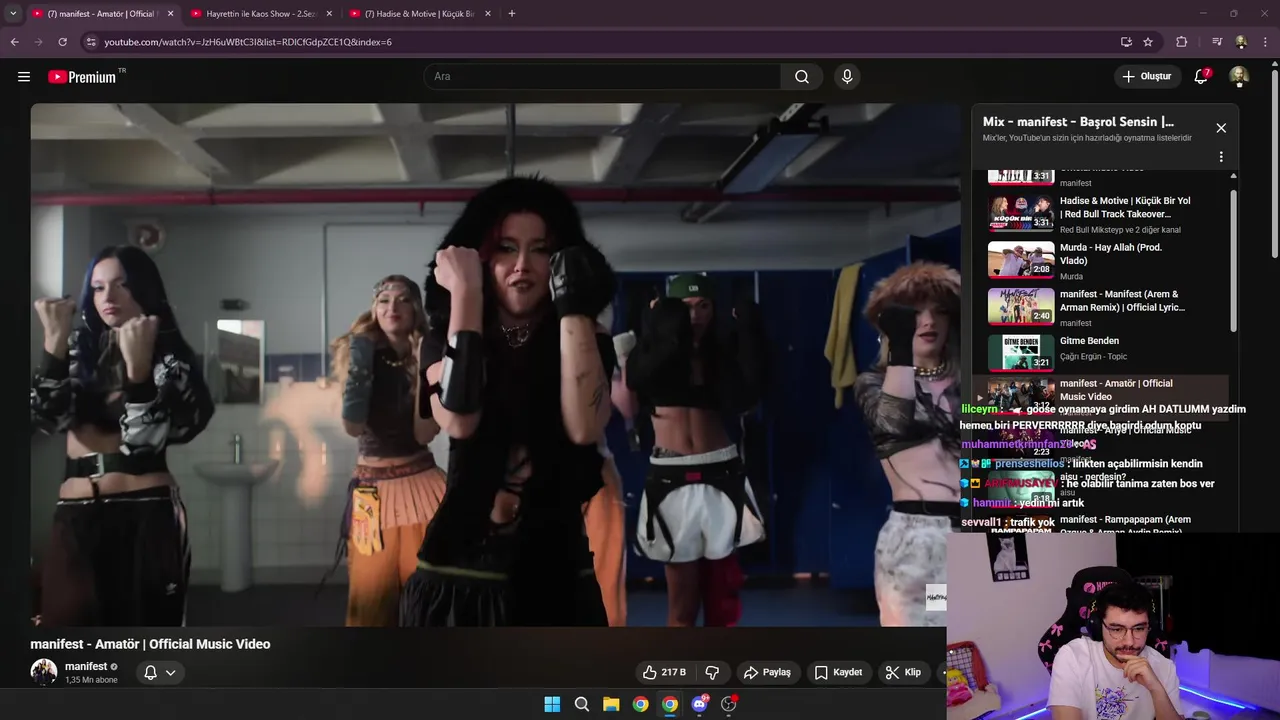The height and width of the screenshot is (720, 1280).
Task: Open manifest channel avatar
Action: tap(44, 672)
